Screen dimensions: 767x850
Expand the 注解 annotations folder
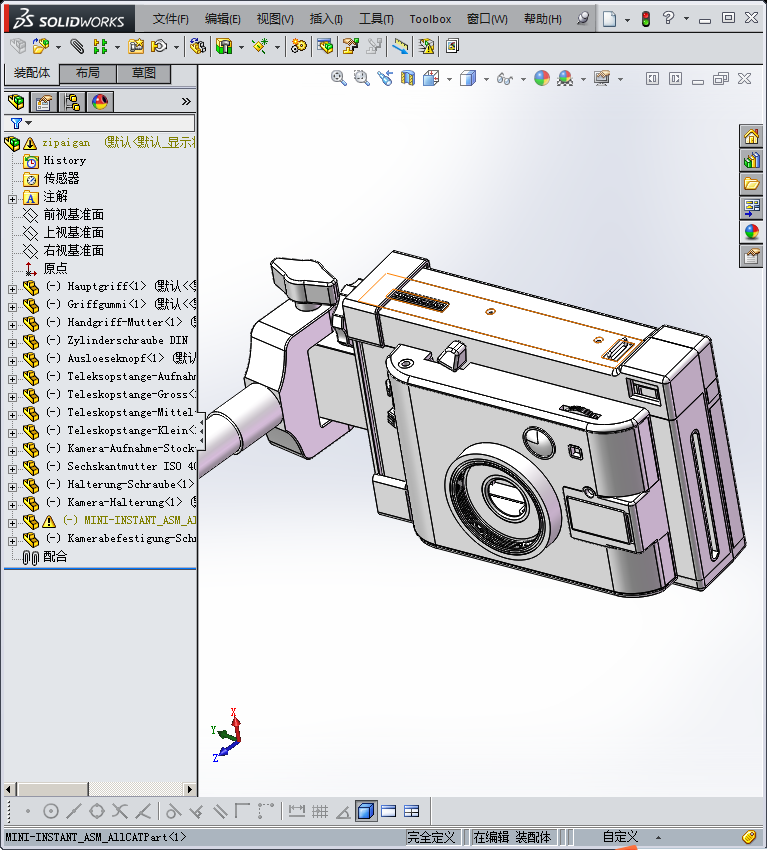tap(12, 198)
